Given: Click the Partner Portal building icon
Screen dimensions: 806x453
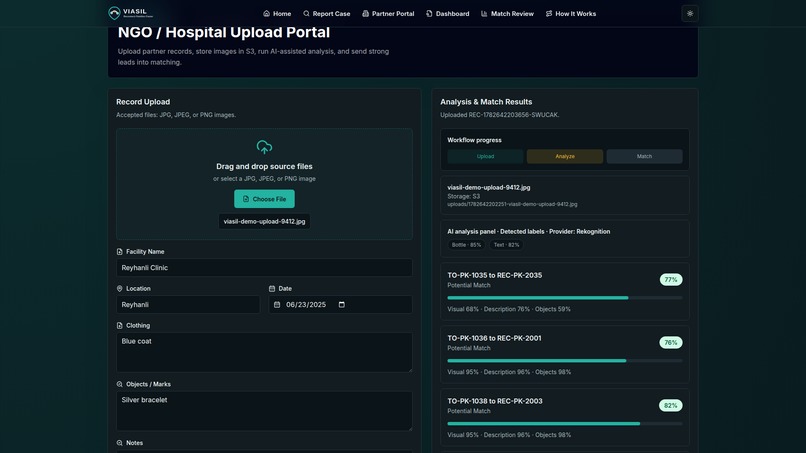Looking at the screenshot, I should tap(365, 14).
